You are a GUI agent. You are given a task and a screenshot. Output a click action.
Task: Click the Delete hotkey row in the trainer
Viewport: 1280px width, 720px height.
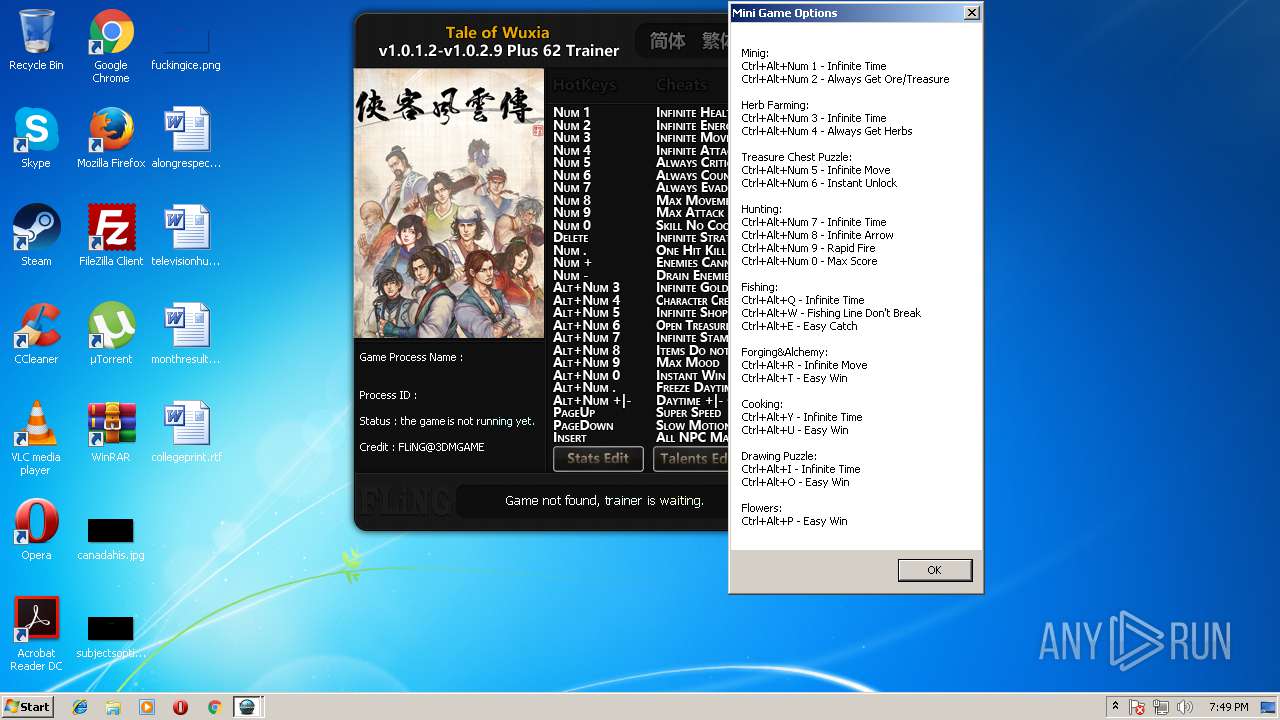tap(640, 238)
